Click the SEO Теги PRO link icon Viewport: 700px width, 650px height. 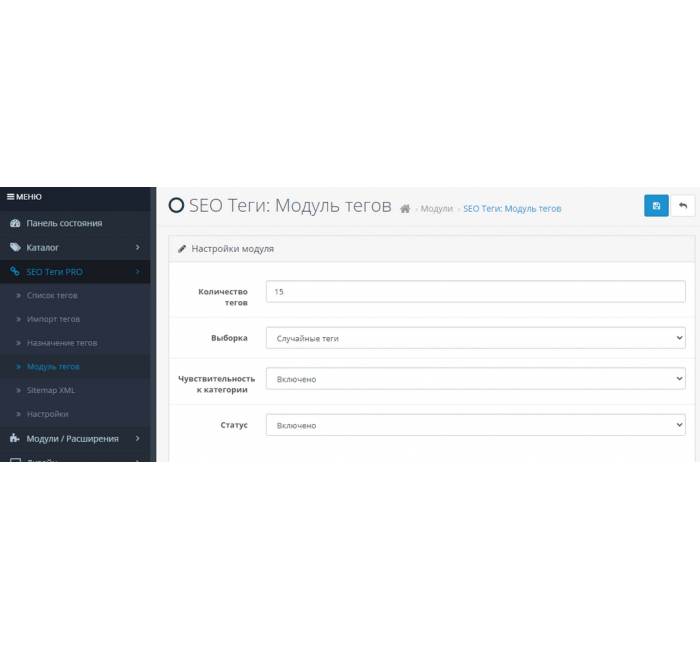coord(15,271)
